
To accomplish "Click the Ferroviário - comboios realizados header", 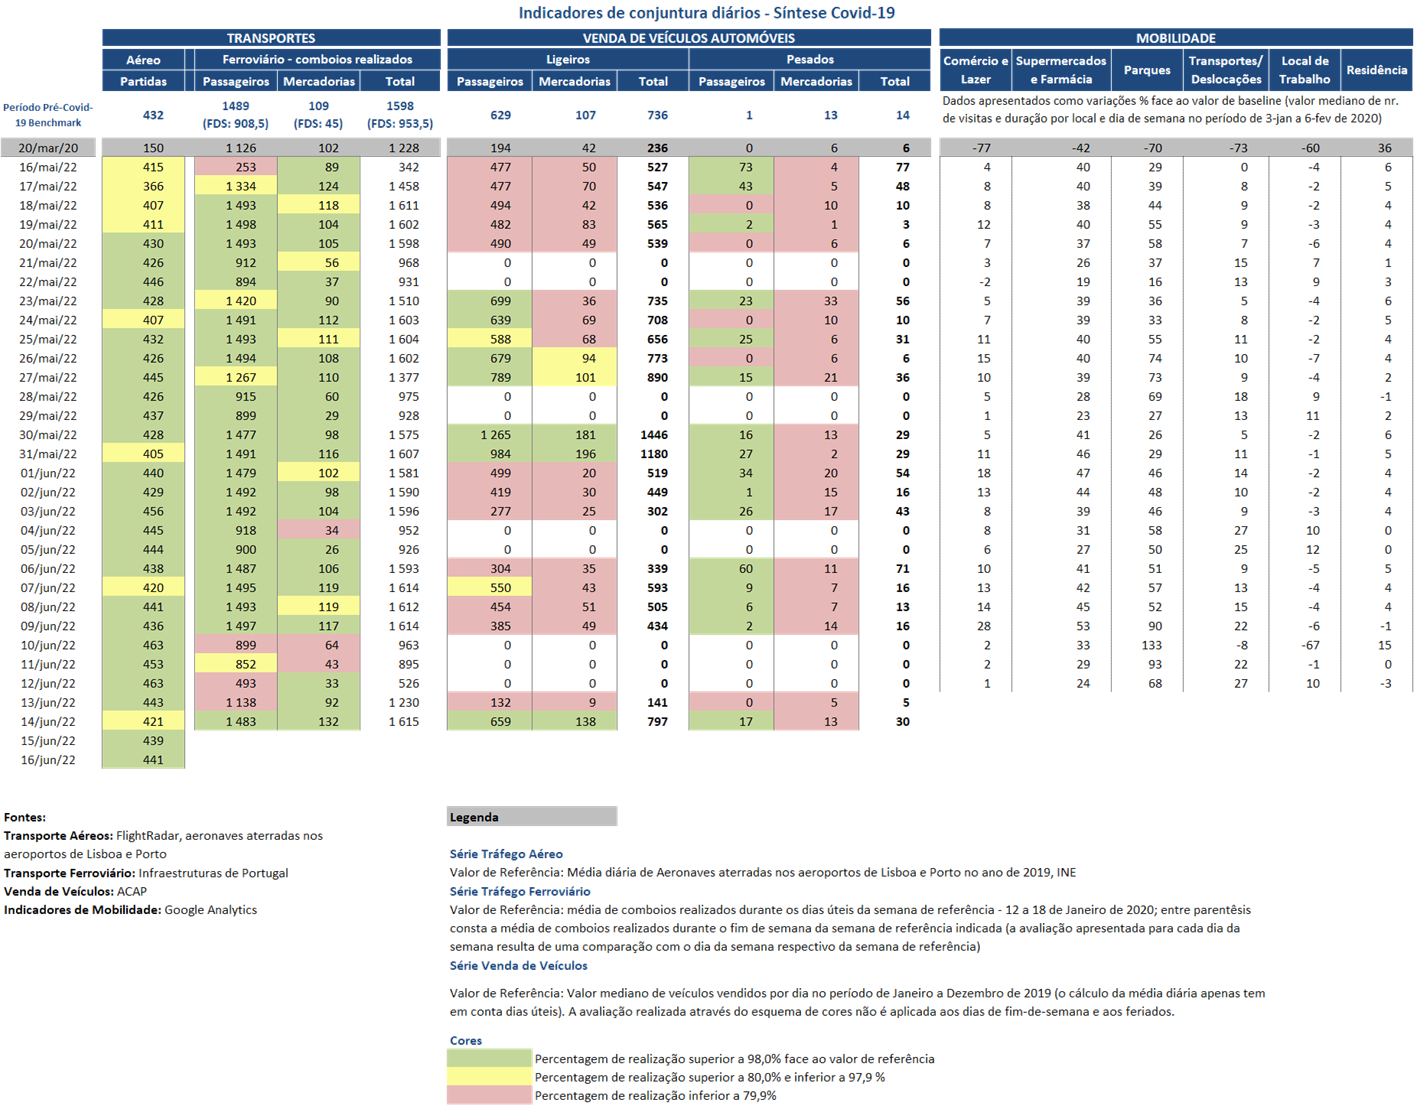I will pos(317,60).
